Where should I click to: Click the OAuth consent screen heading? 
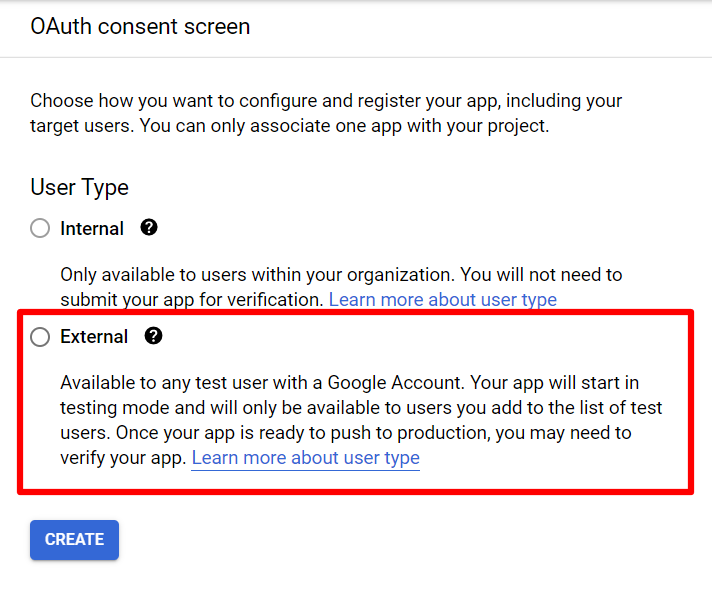140,27
